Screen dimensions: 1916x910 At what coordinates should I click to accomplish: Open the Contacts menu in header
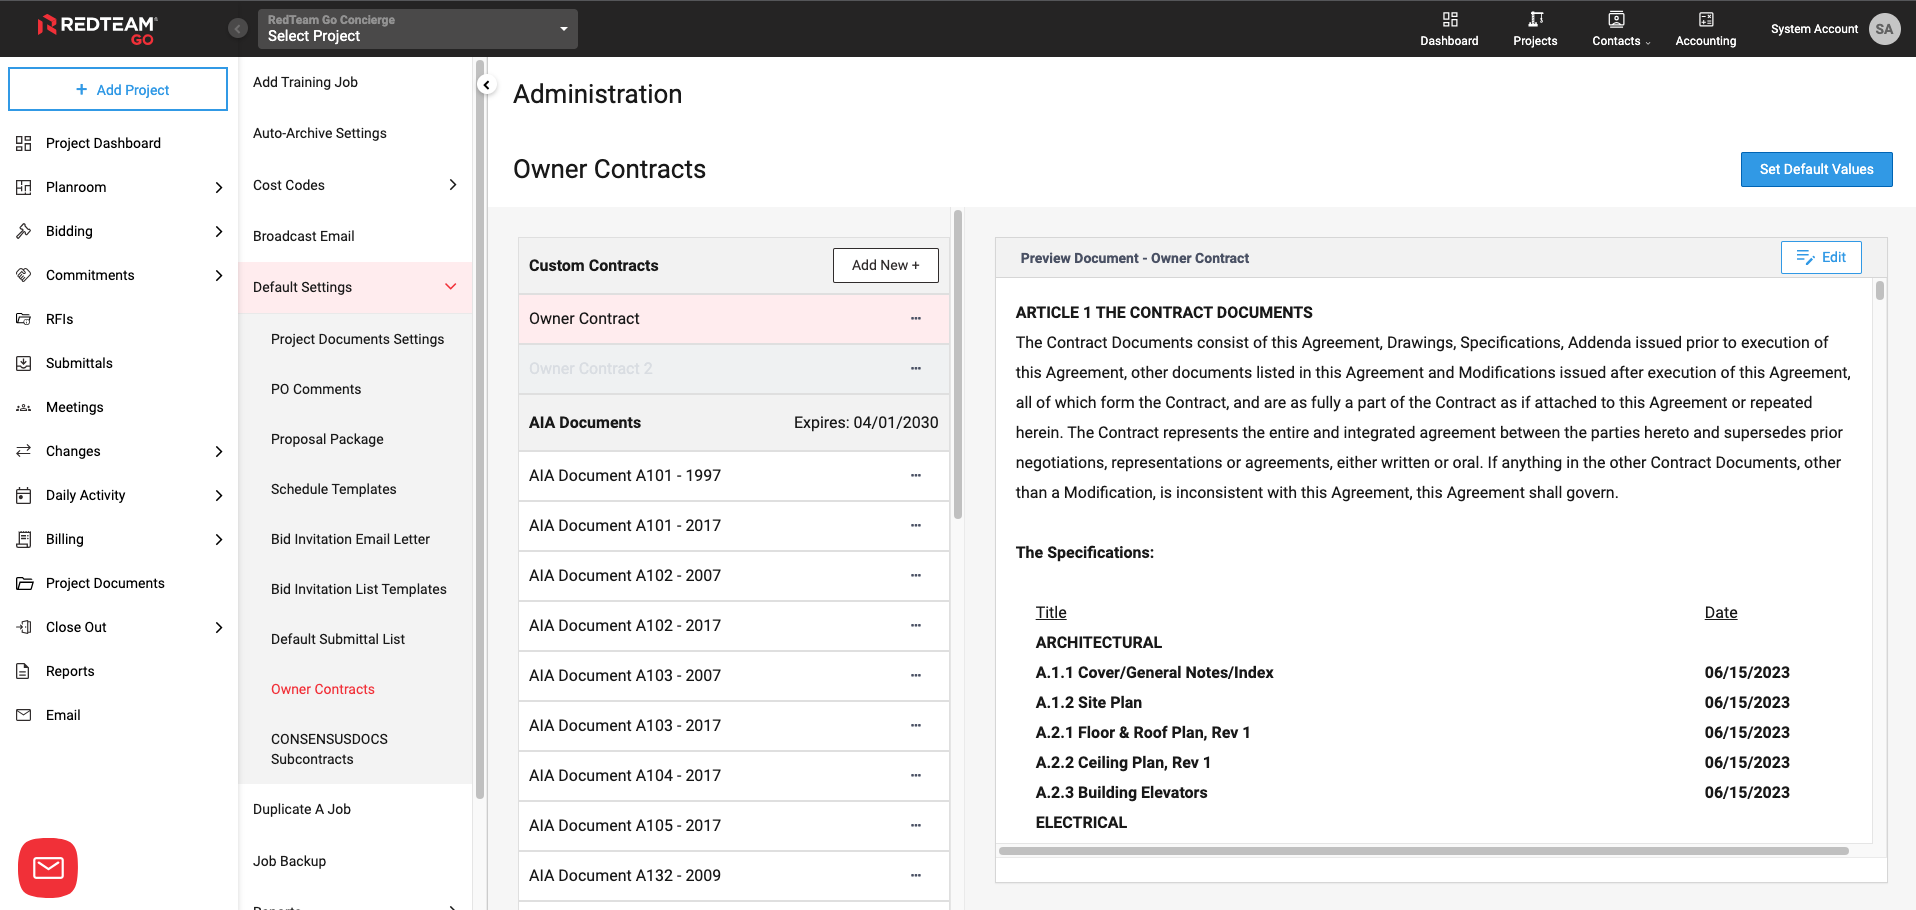pos(1619,29)
